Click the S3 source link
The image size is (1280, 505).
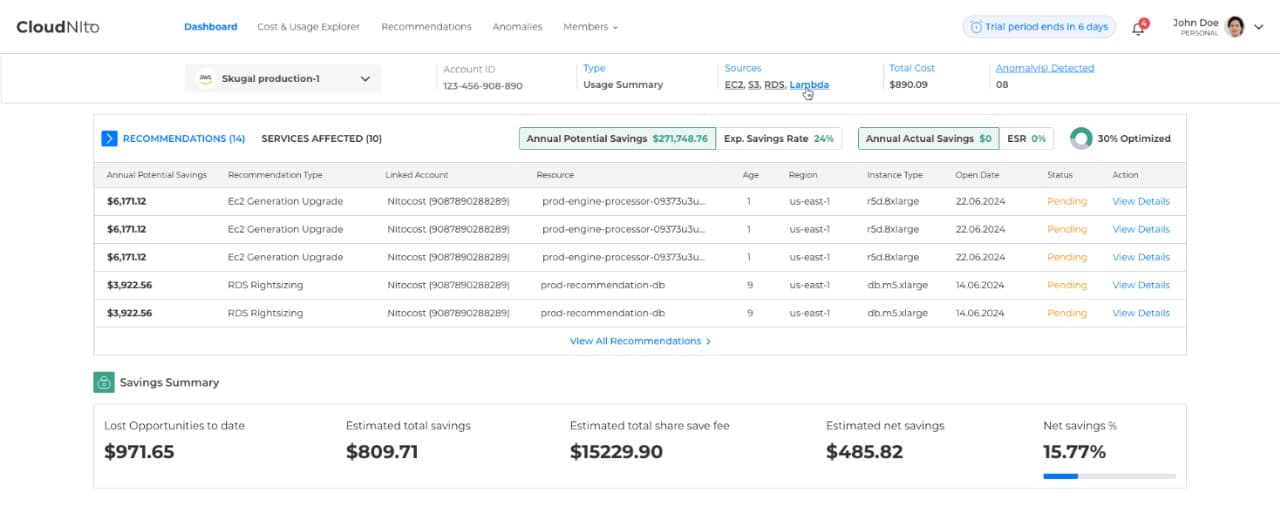pos(754,85)
